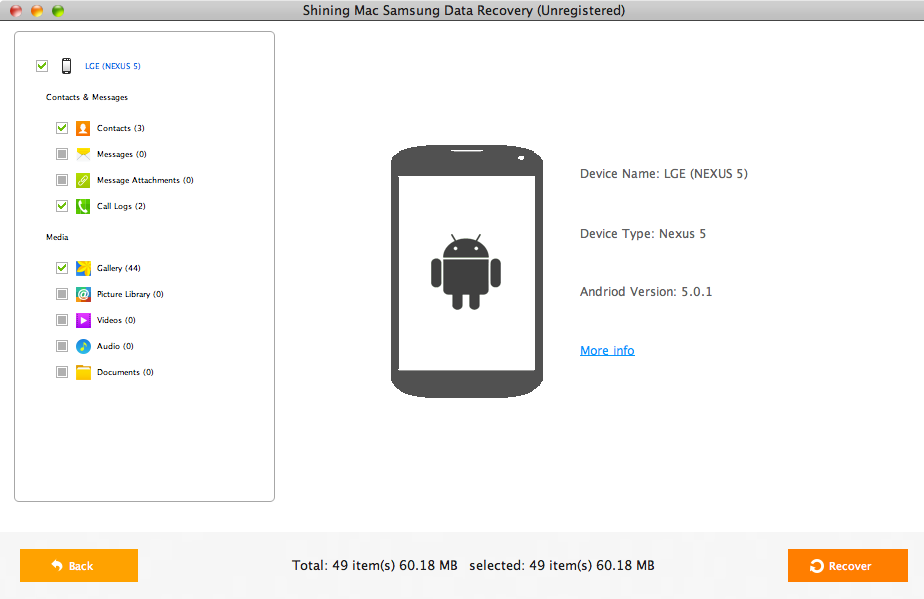Click the Gallery flower icon
Image resolution: width=924 pixels, height=599 pixels.
tap(83, 268)
